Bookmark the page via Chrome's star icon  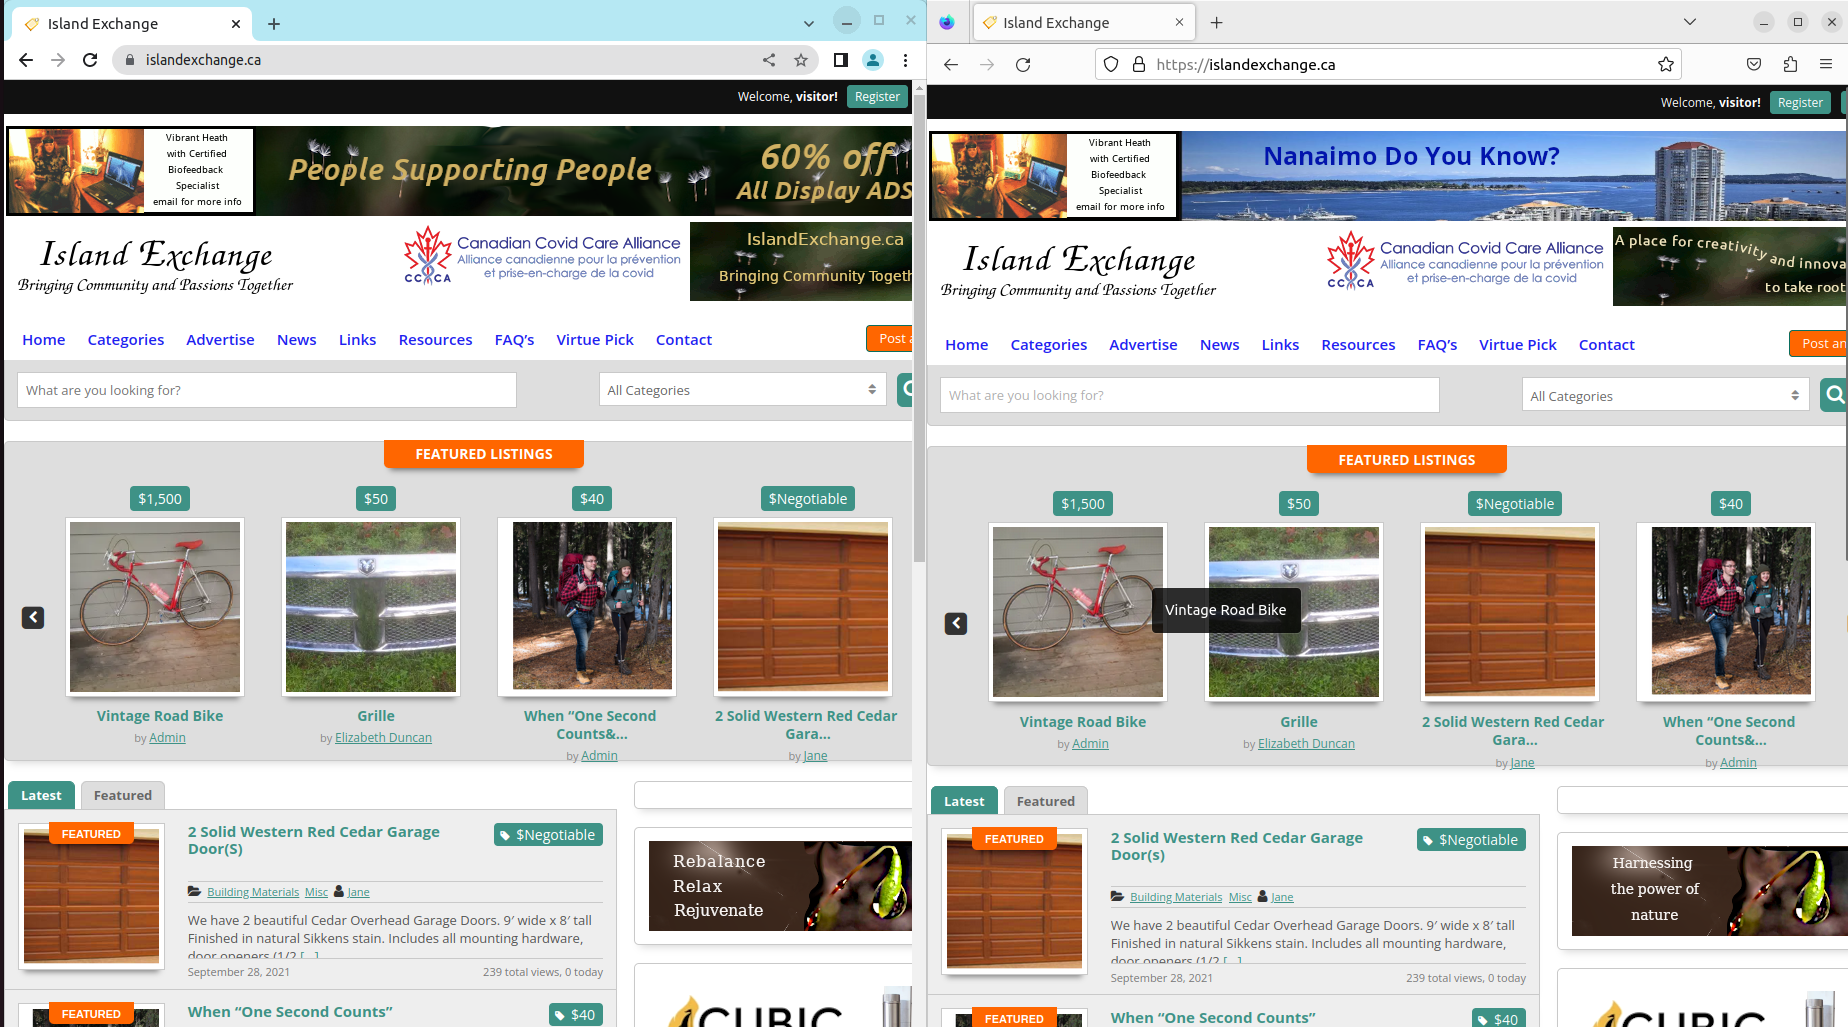(800, 60)
